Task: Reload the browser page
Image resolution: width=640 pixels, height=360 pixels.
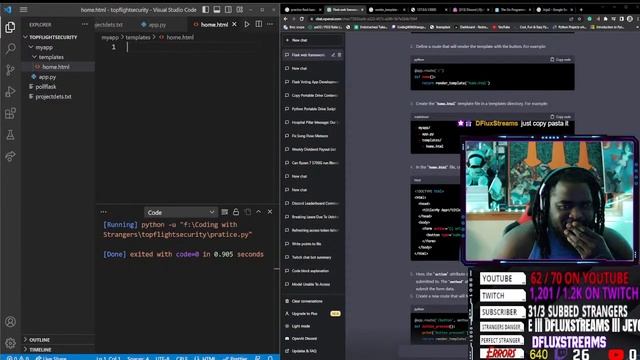Action: click(302, 19)
